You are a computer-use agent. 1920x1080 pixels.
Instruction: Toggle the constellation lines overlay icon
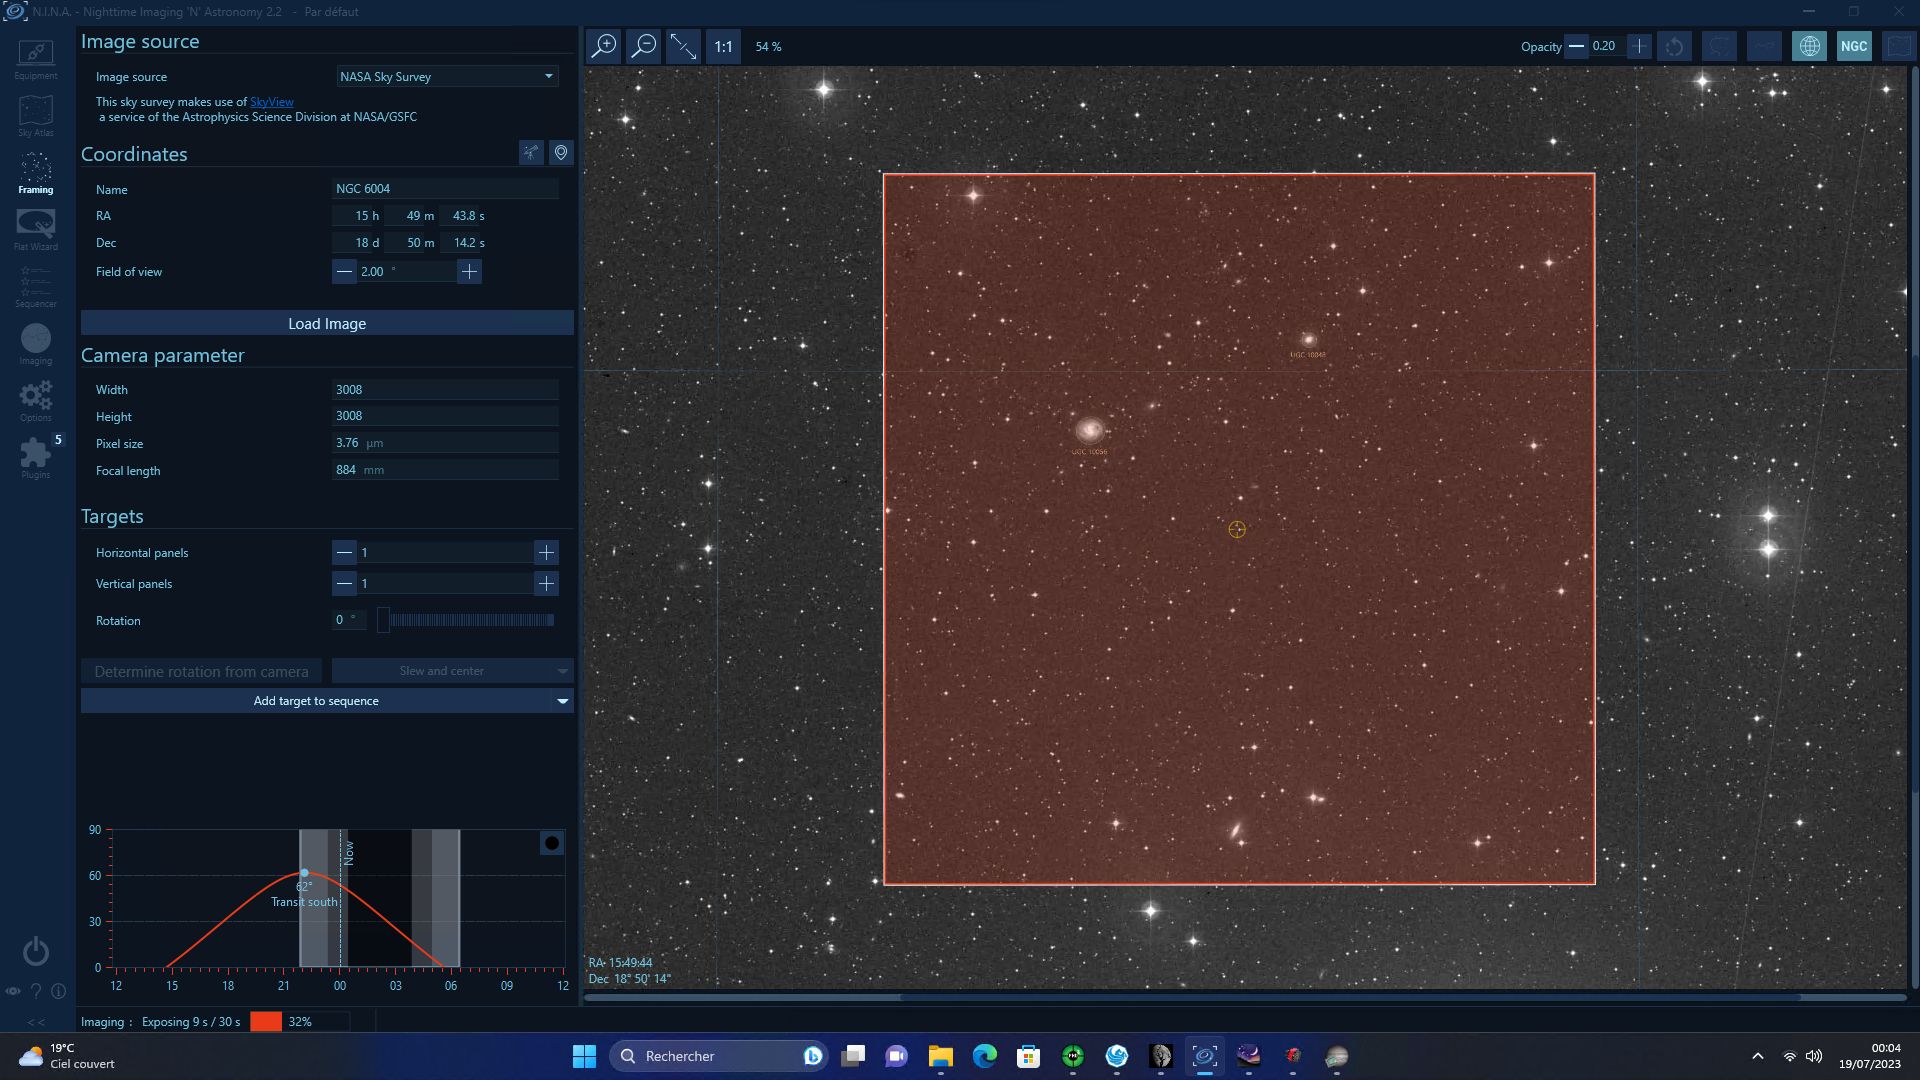click(x=1765, y=46)
